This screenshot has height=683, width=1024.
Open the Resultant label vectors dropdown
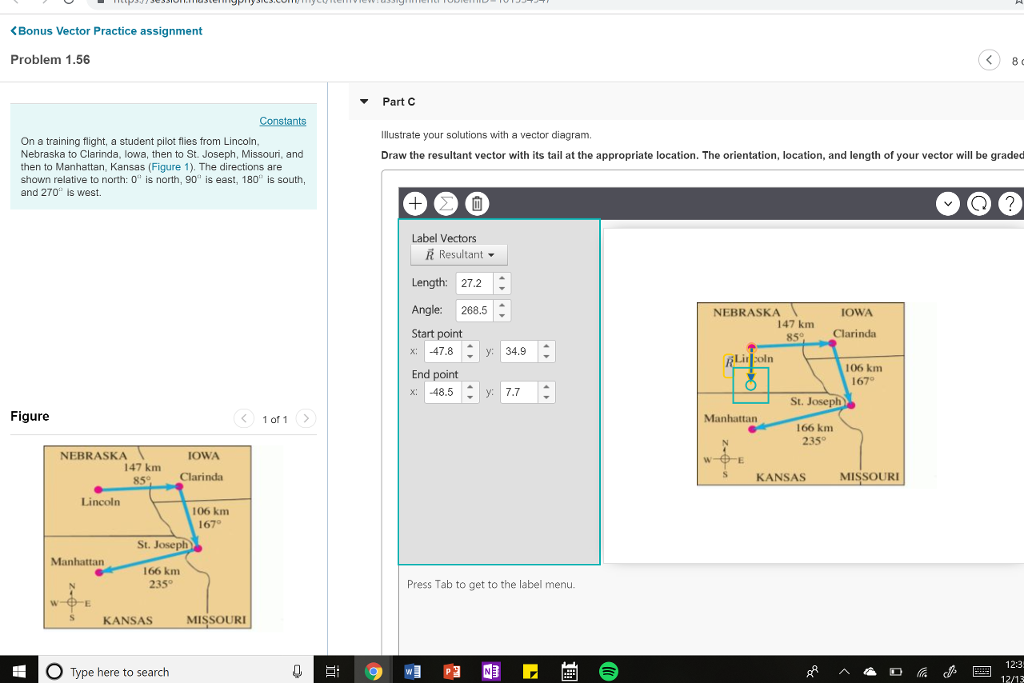pos(458,255)
